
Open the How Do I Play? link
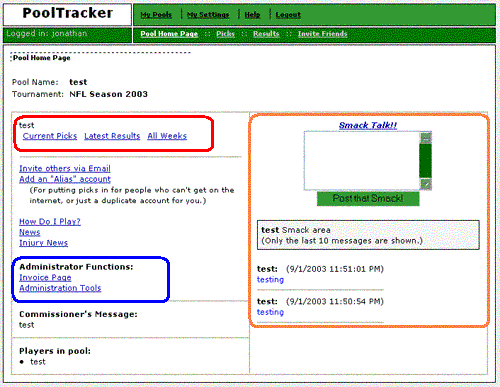tap(50, 222)
